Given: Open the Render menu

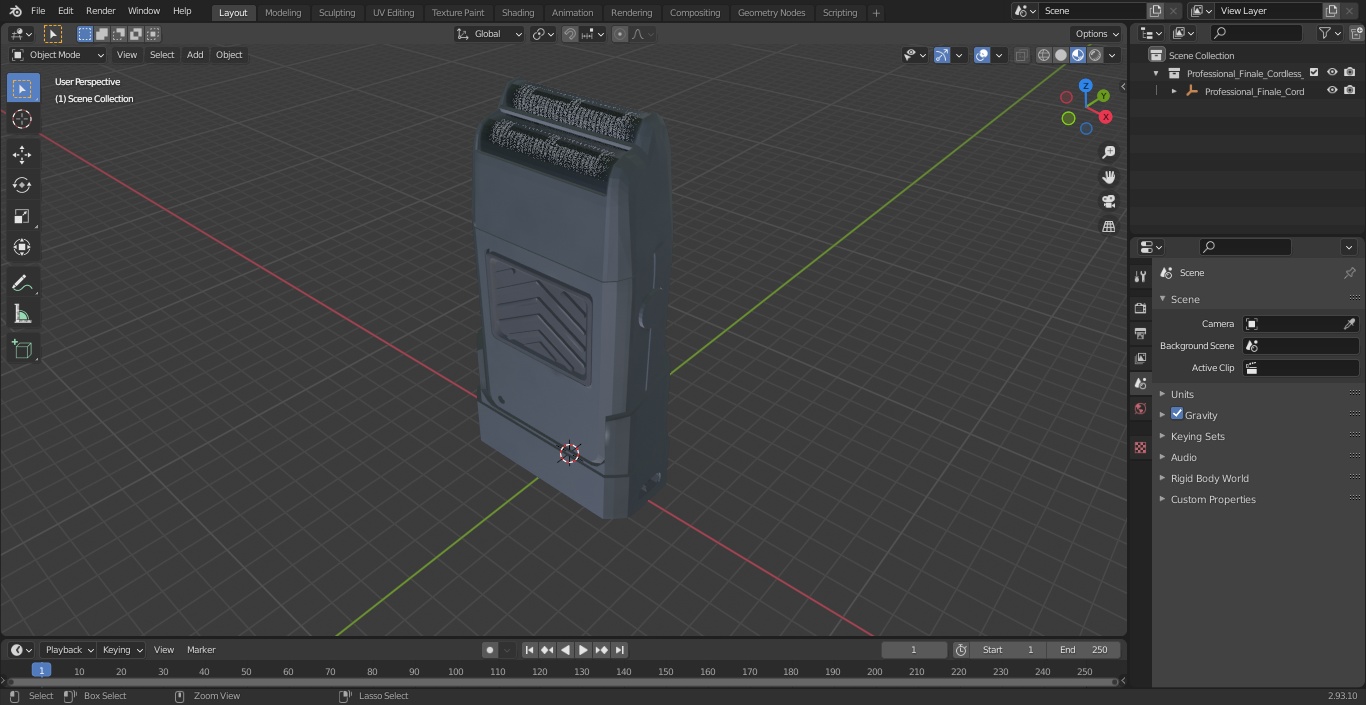Looking at the screenshot, I should 100,11.
